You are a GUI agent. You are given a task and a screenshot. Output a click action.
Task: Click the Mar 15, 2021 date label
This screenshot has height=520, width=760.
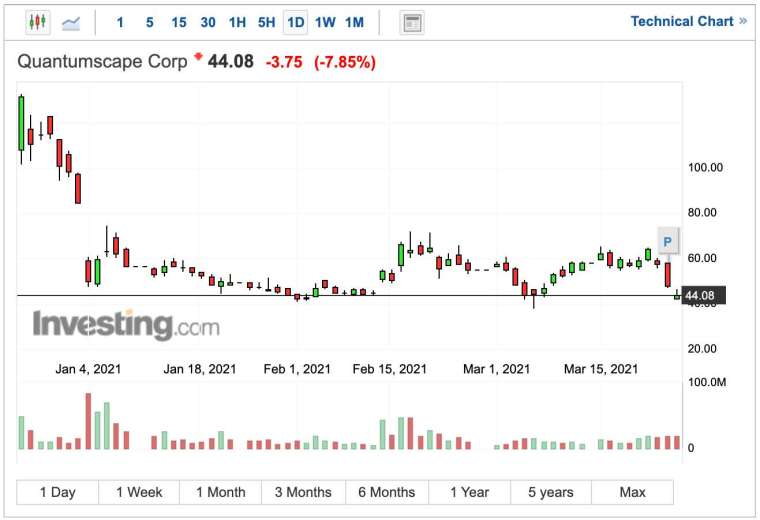tap(601, 369)
